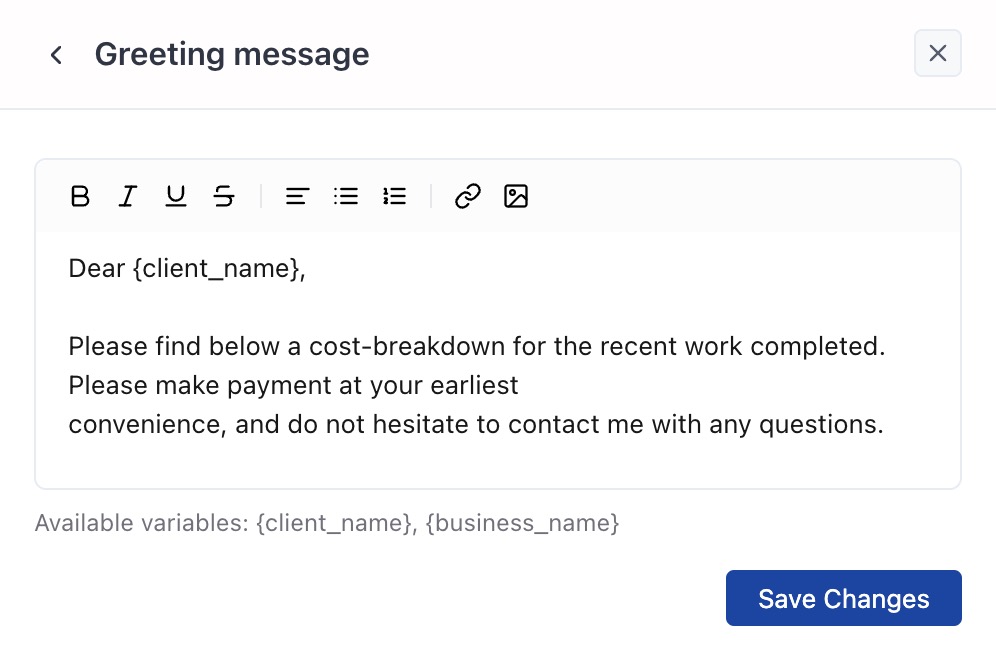Apply strikethrough formatting
This screenshot has height=668, width=996.
pyautogui.click(x=224, y=196)
